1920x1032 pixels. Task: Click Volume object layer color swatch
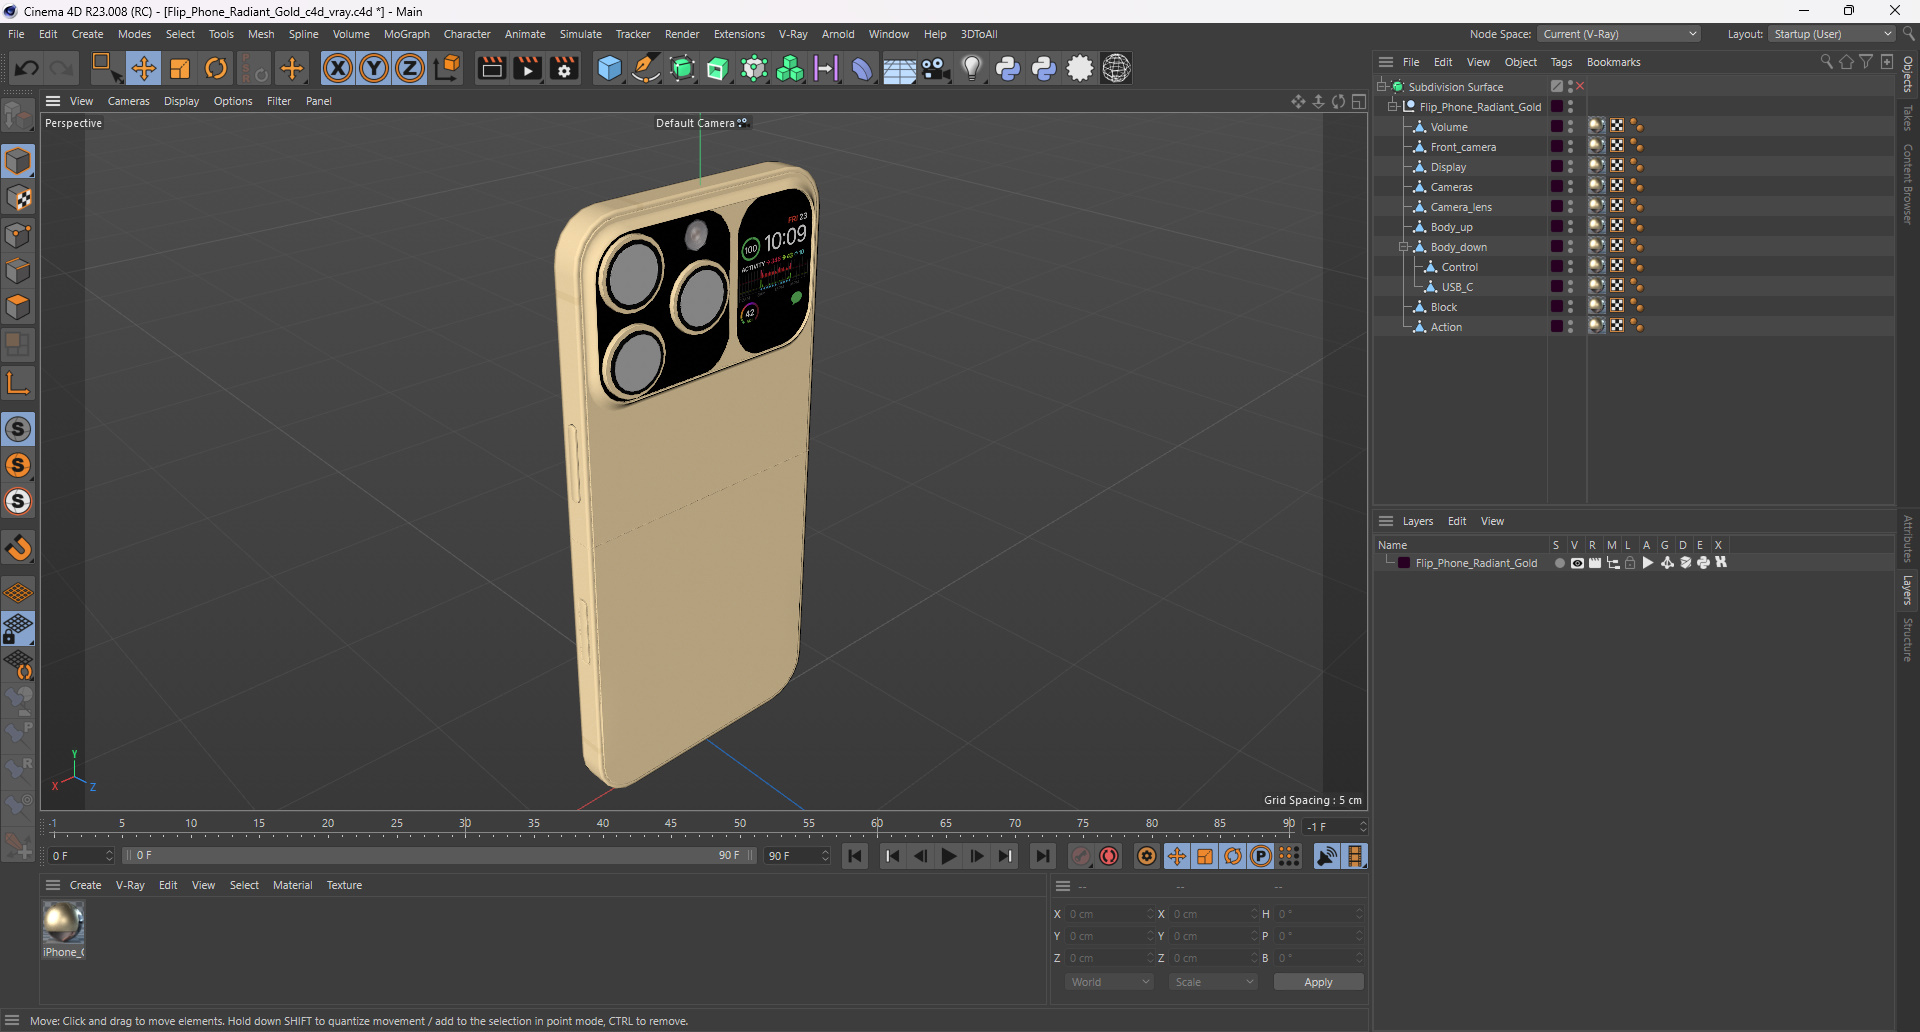click(1557, 127)
